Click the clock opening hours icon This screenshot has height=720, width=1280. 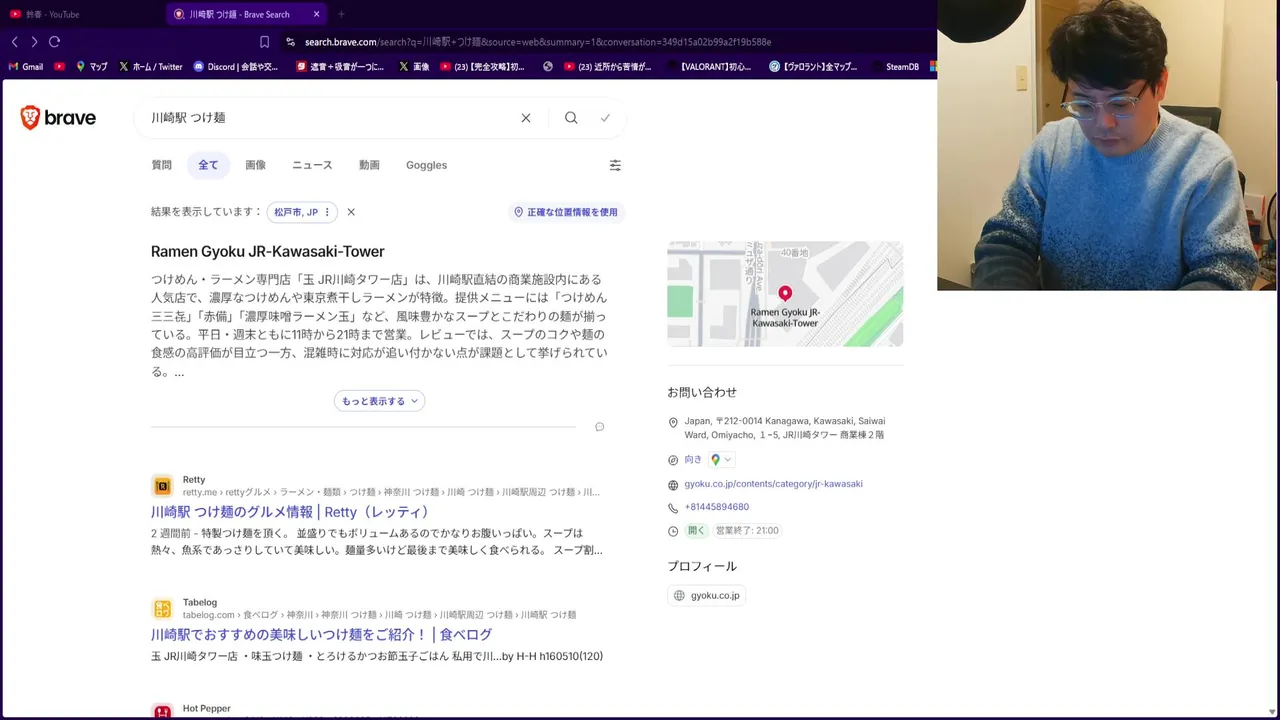(x=673, y=531)
